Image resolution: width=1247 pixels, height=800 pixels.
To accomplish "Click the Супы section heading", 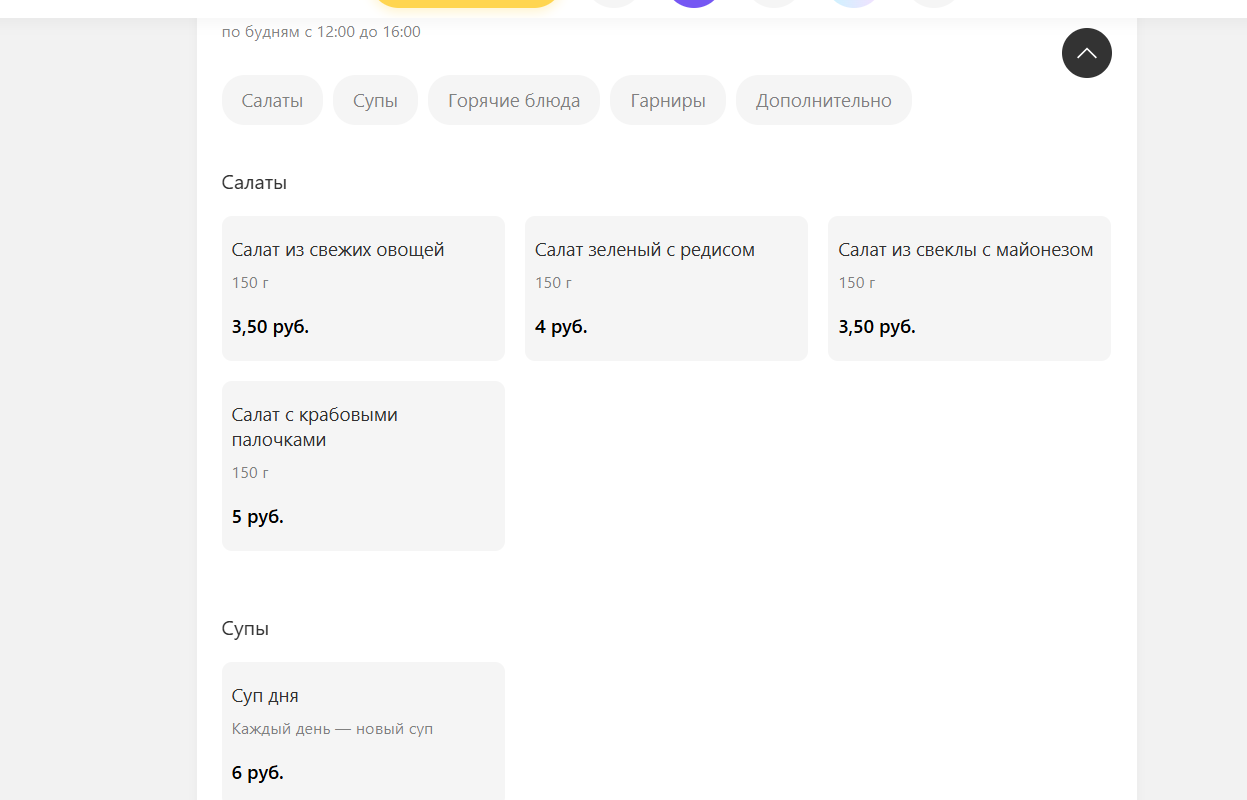I will [x=245, y=629].
